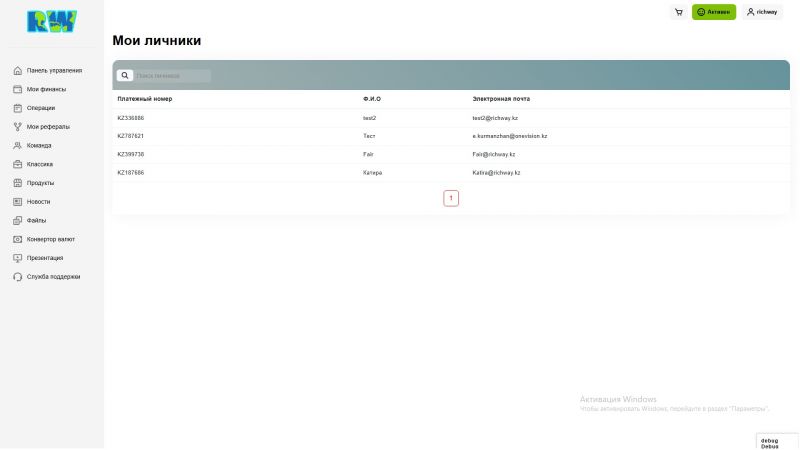Go to the Продукты section
Image resolution: width=800 pixels, height=450 pixels.
(41, 183)
